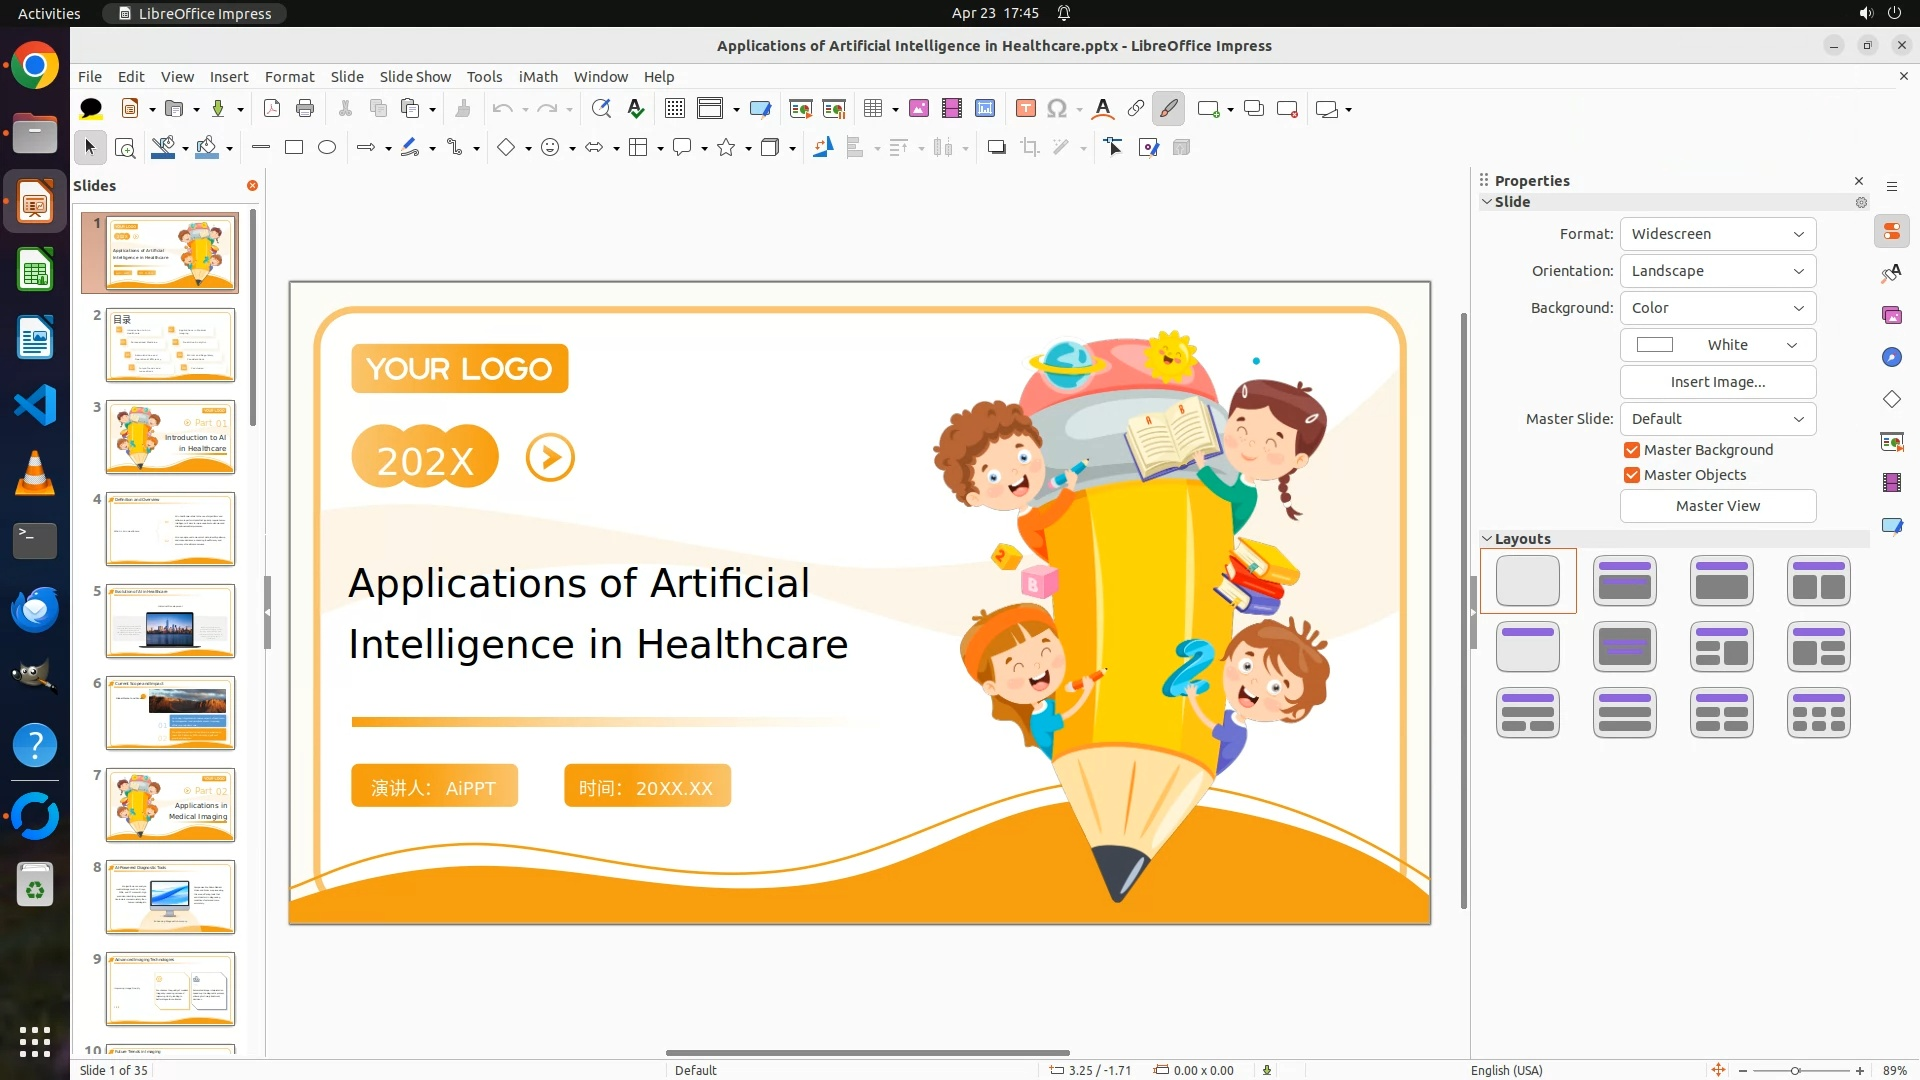Viewport: 1920px width, 1080px height.
Task: Open the Format dropdown showing Widescreen
Action: 1717,234
